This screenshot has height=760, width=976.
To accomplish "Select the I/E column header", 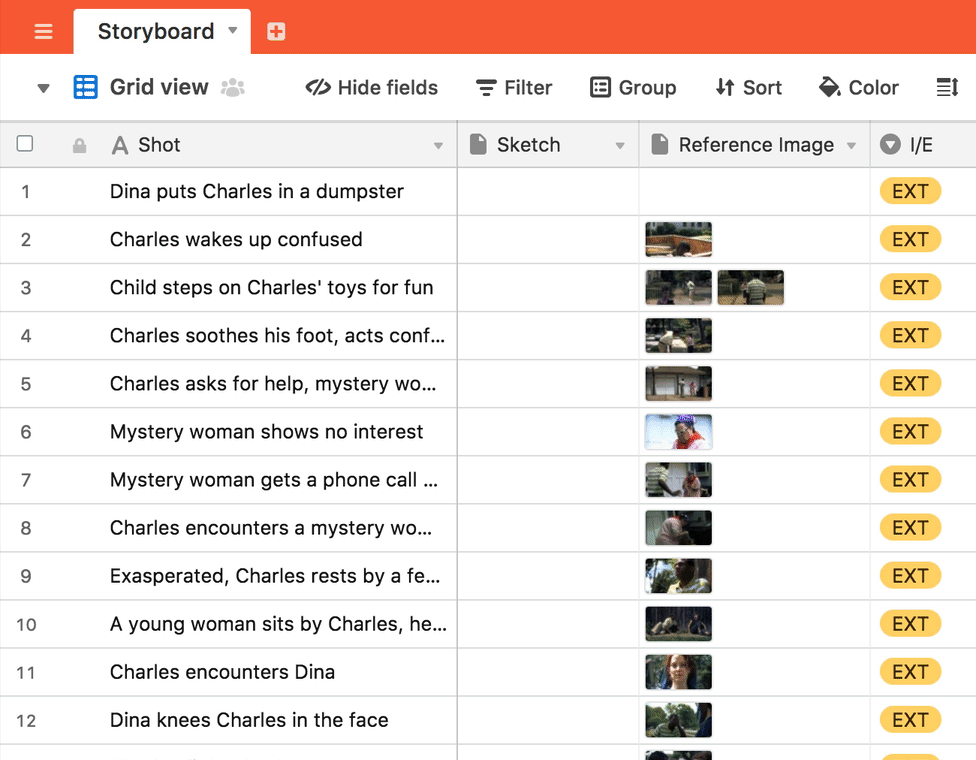I will coord(923,145).
